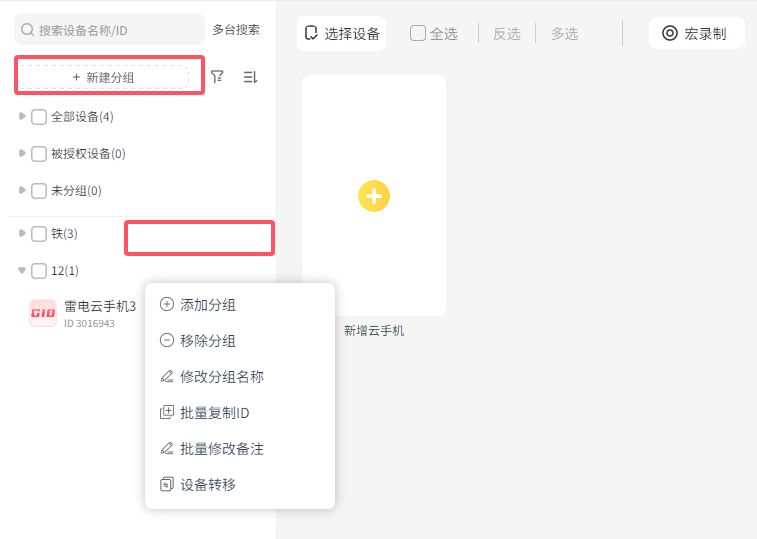Image resolution: width=757 pixels, height=539 pixels.
Task: Toggle the 全选 checkbox
Action: 418,34
